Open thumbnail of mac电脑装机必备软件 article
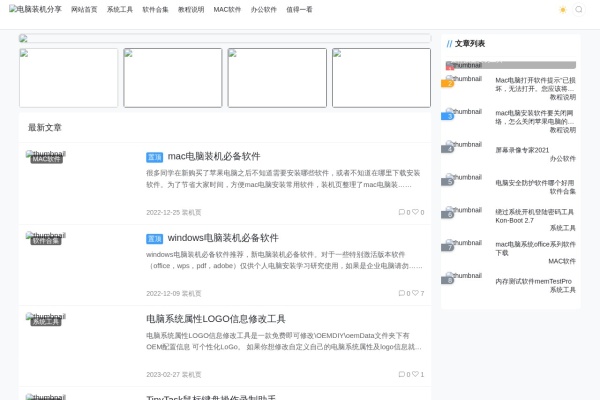Image resolution: width=600 pixels, height=400 pixels. (46, 154)
